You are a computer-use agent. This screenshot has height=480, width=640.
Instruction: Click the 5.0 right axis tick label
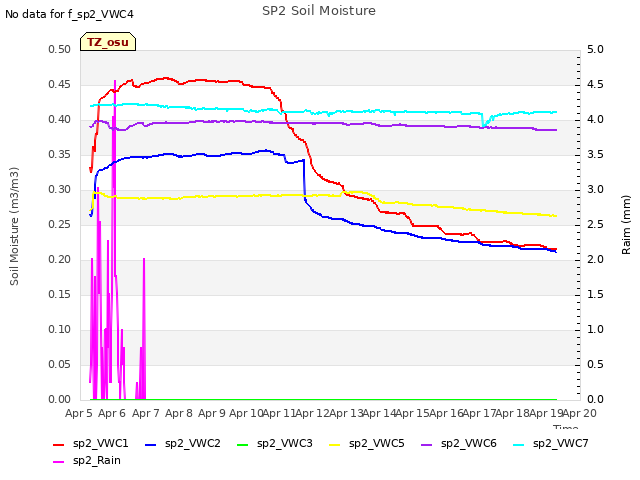595,50
